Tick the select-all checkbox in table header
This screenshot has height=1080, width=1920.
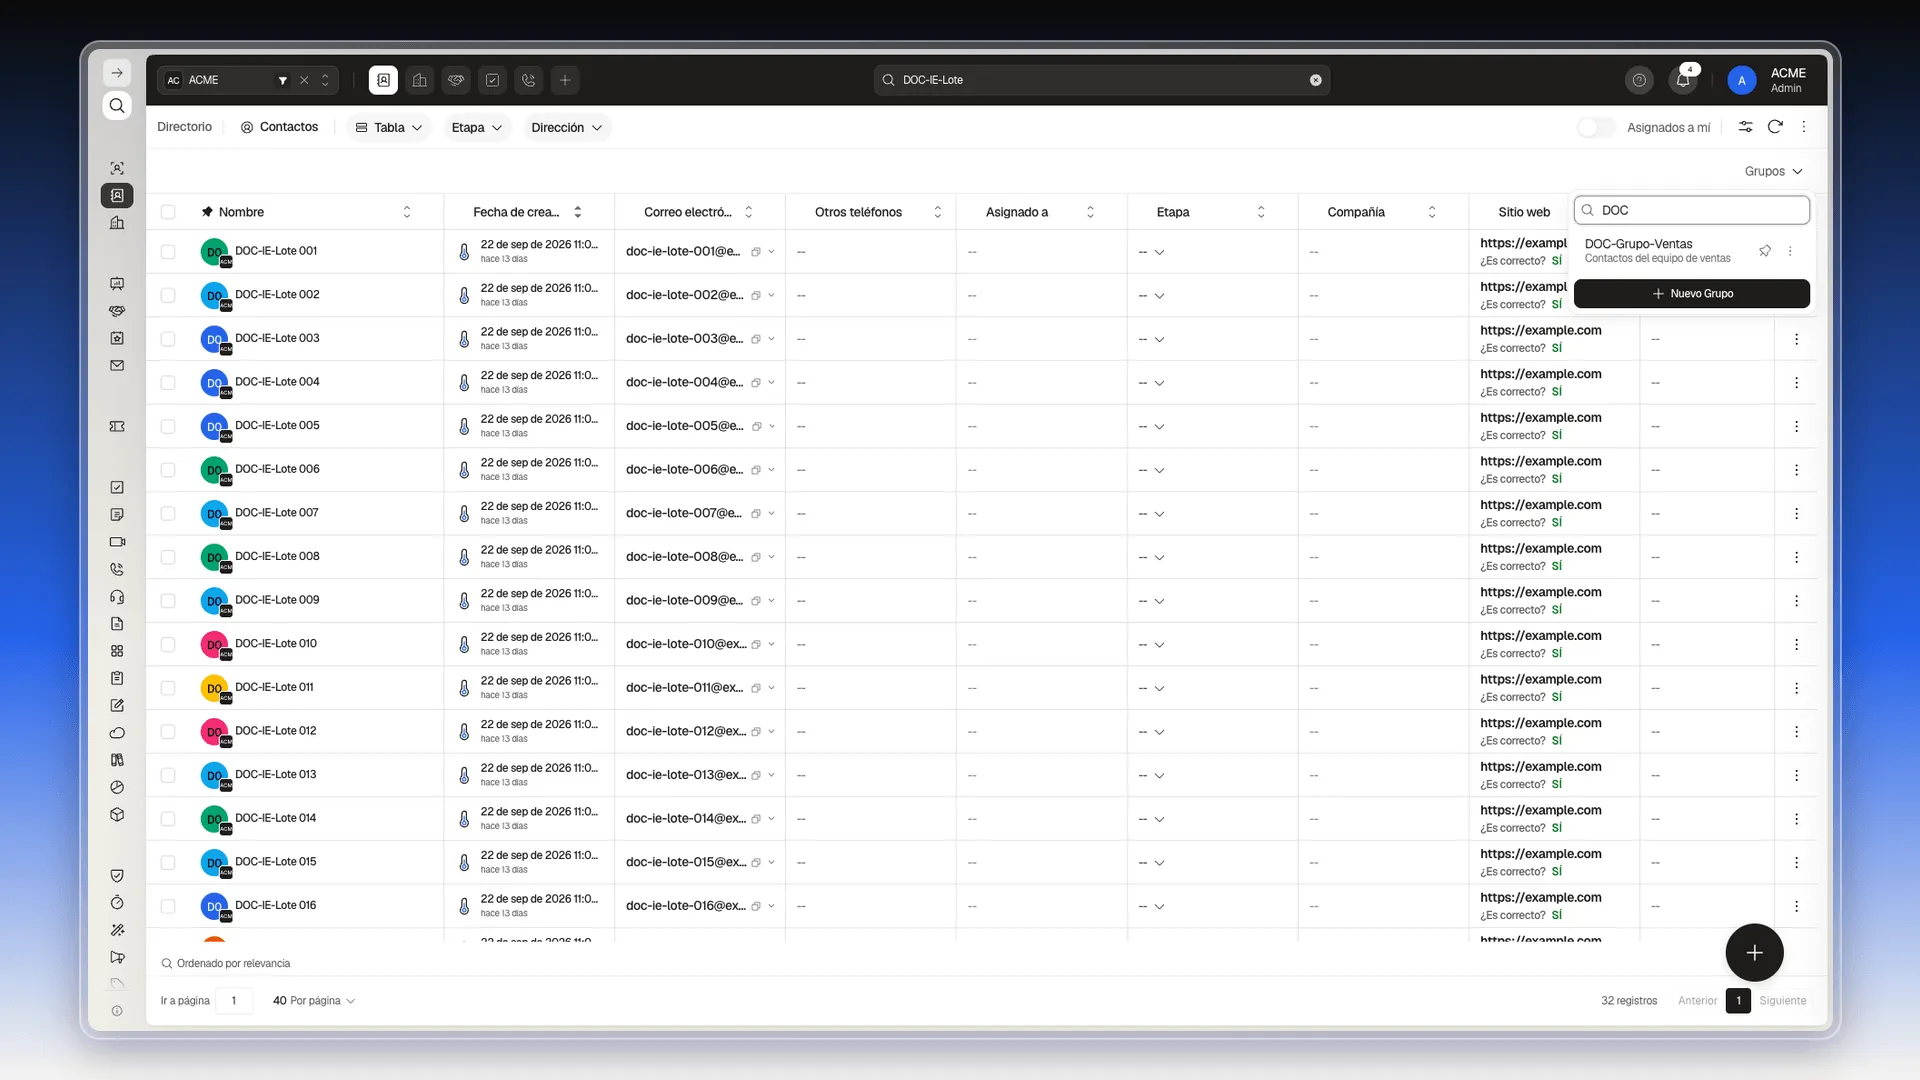click(x=168, y=212)
